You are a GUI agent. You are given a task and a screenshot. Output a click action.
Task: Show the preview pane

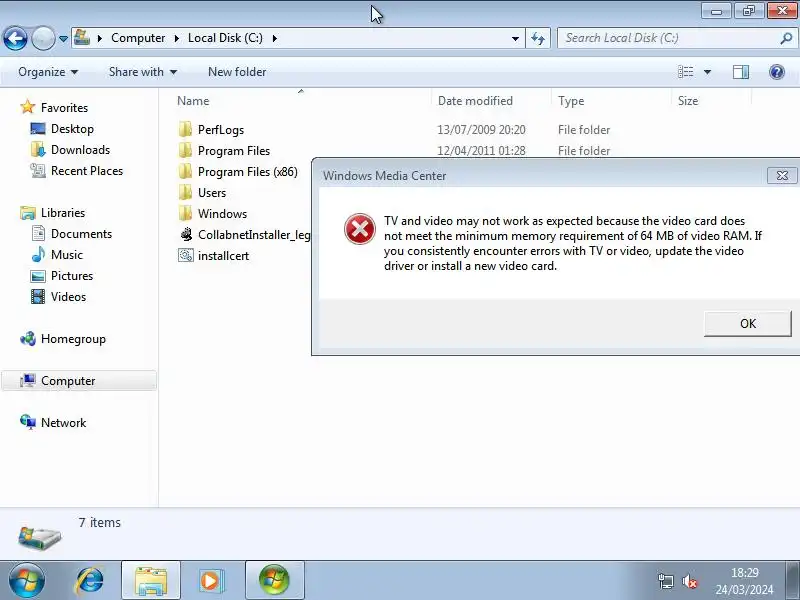[741, 72]
